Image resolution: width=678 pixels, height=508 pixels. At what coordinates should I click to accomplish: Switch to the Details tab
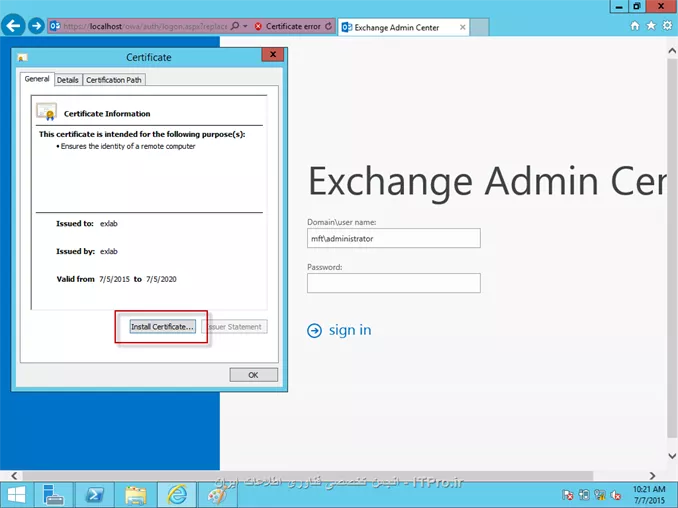coord(67,80)
